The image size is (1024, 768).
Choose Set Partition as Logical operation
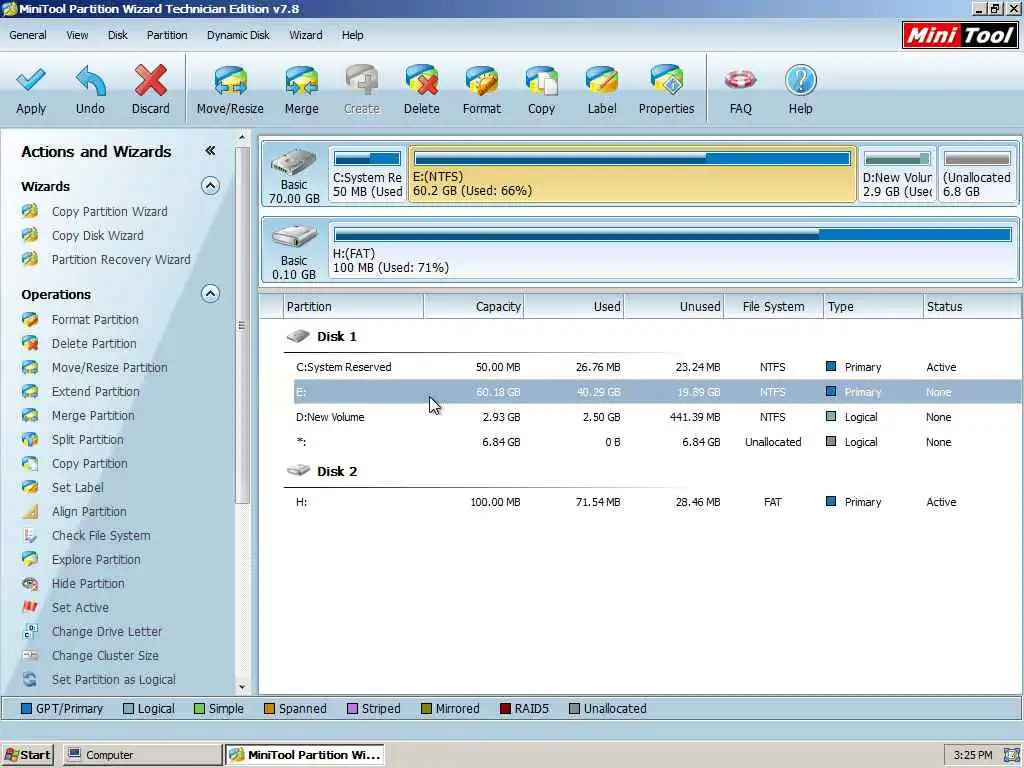[114, 680]
